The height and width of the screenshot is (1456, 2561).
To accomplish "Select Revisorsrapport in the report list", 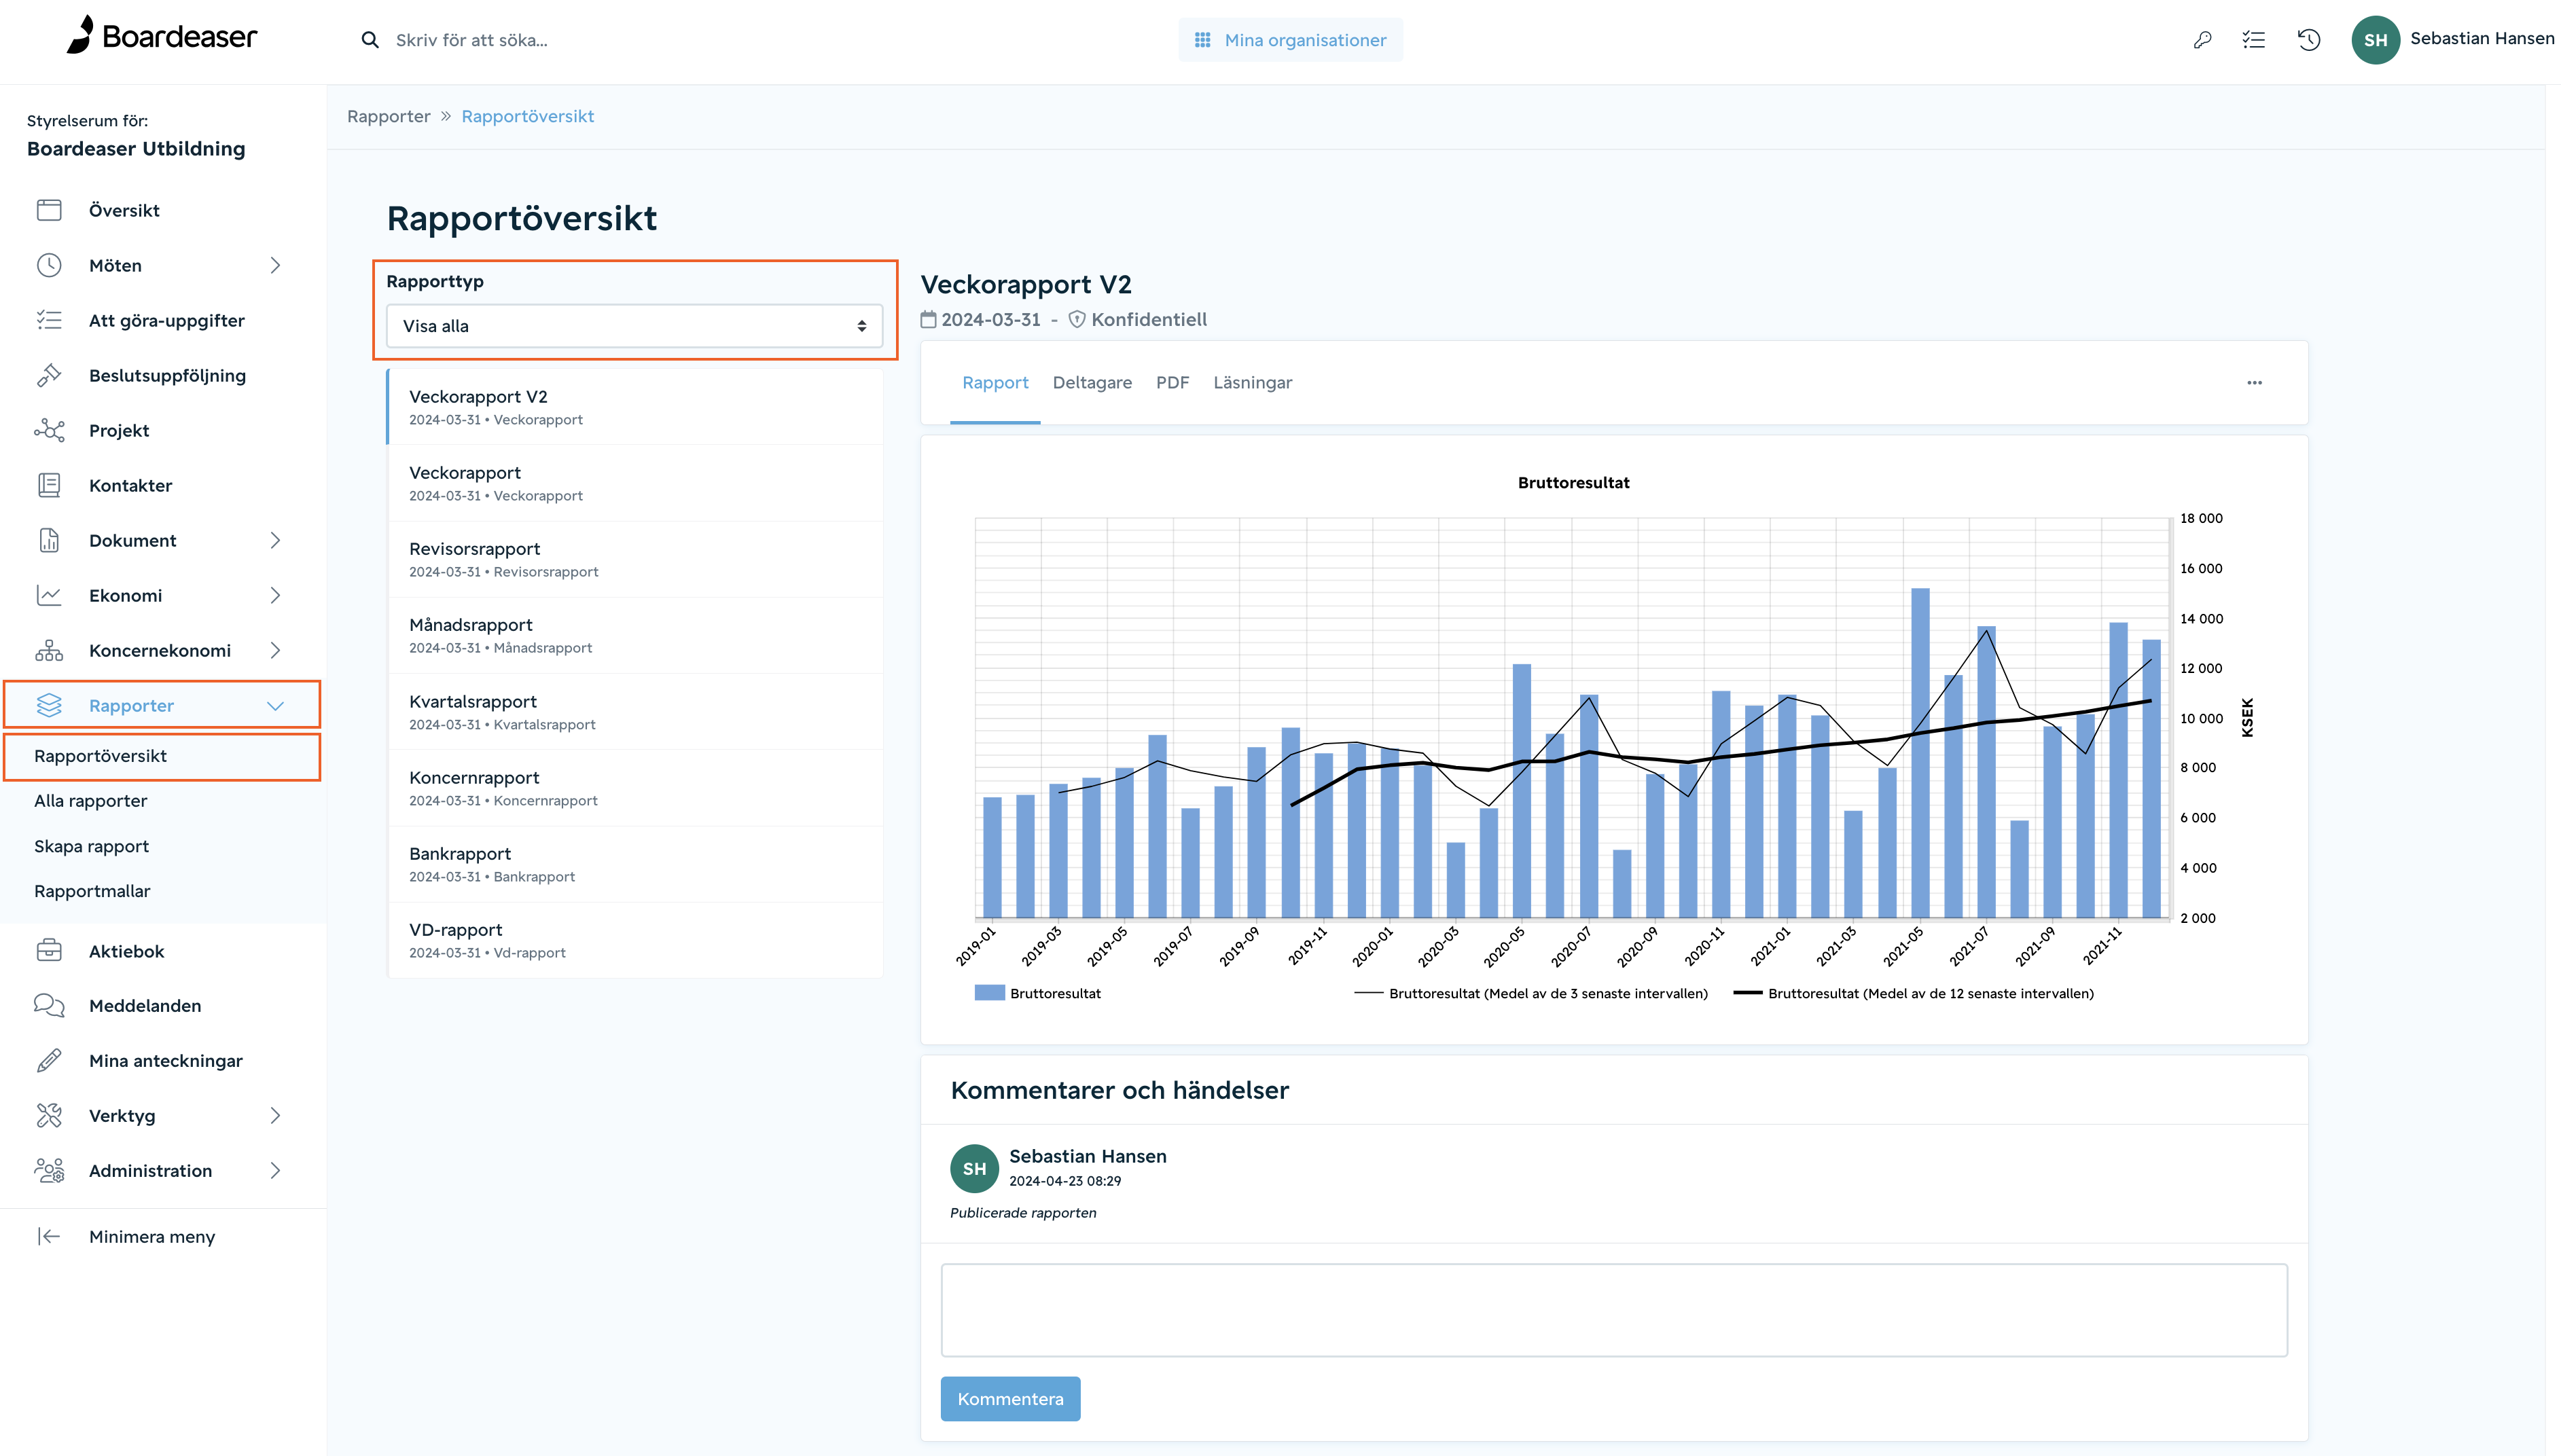I will (636, 559).
